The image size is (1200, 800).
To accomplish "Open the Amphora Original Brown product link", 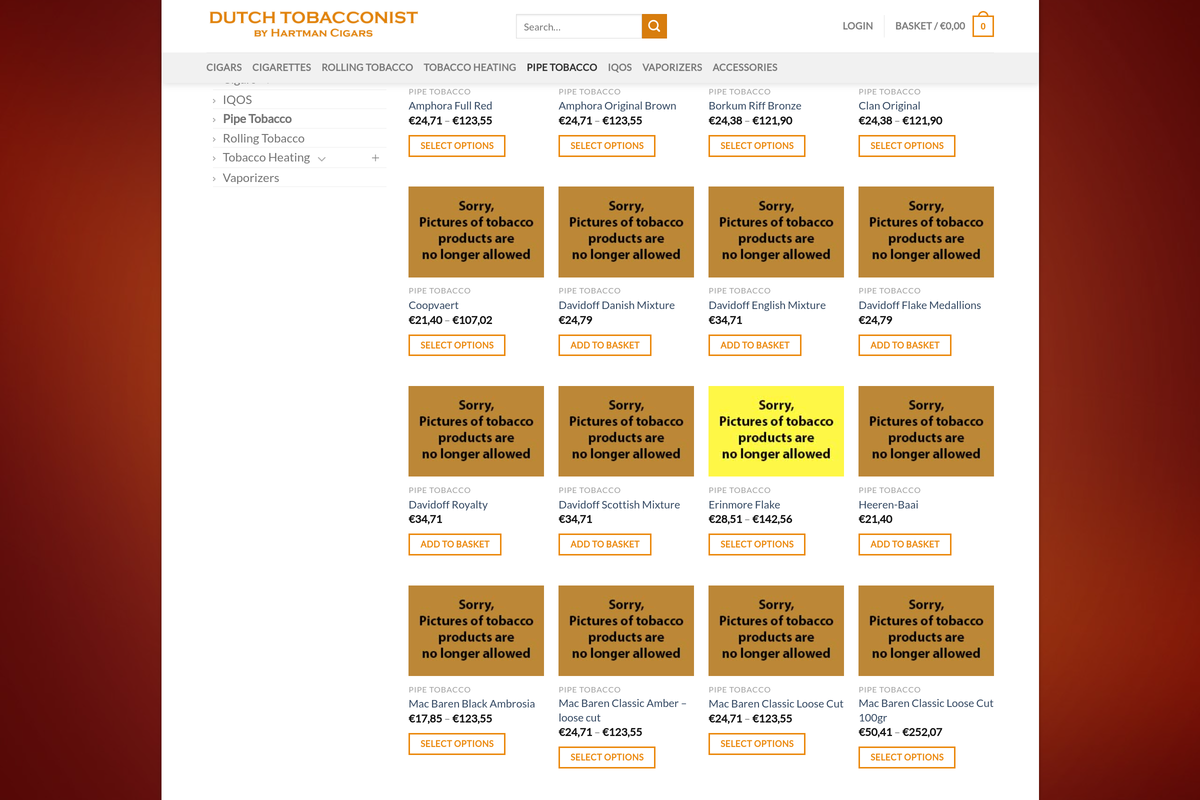I will point(617,106).
